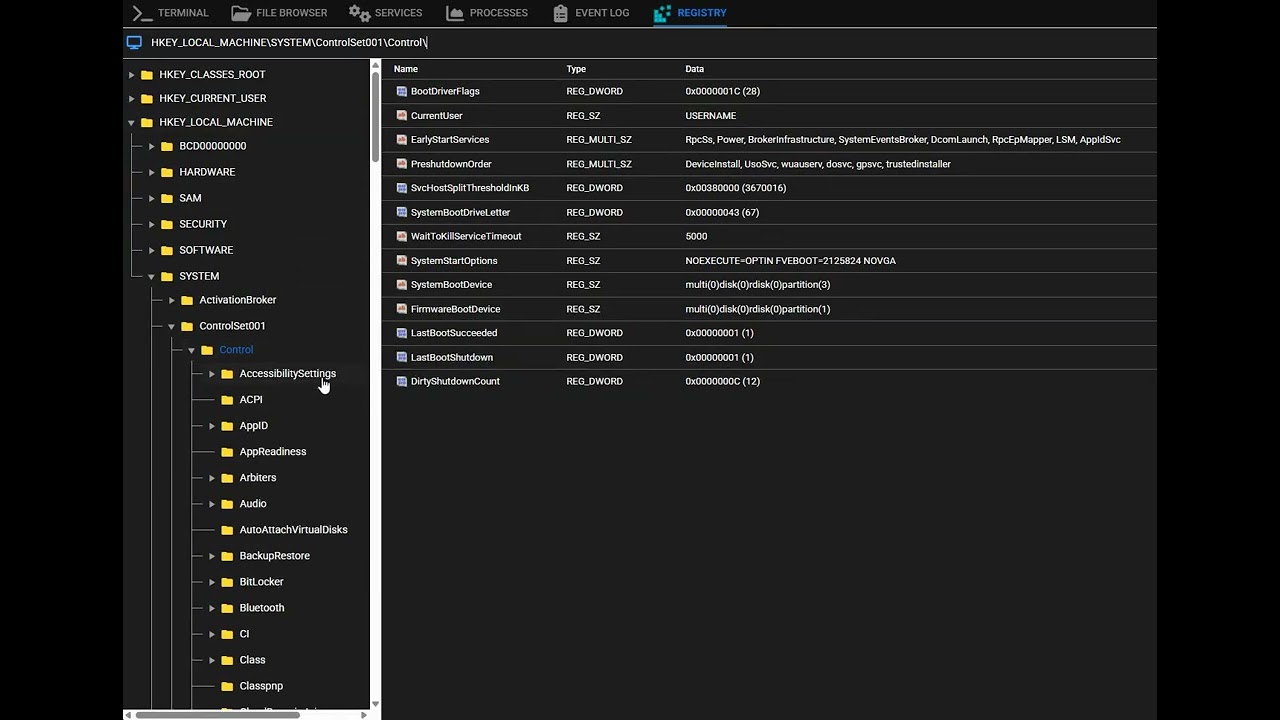Select the Arbiters key
This screenshot has width=1280, height=720.
click(257, 478)
